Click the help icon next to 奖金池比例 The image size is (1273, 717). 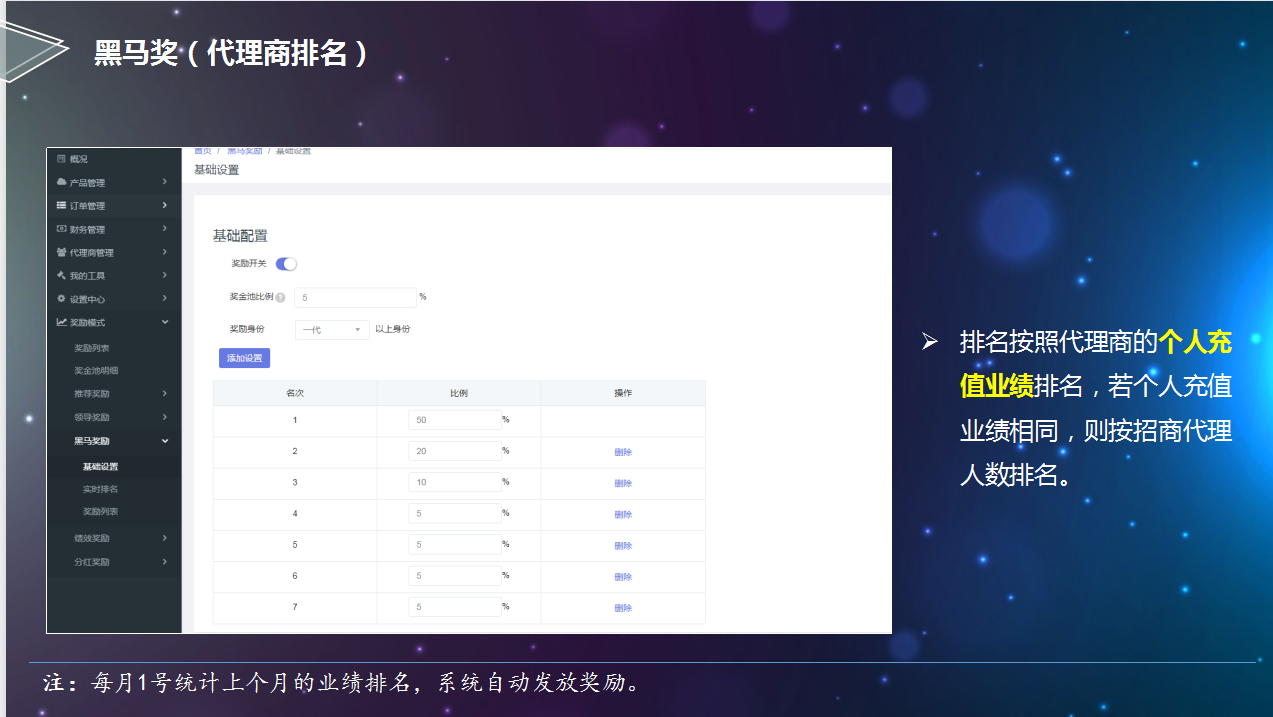[281, 297]
